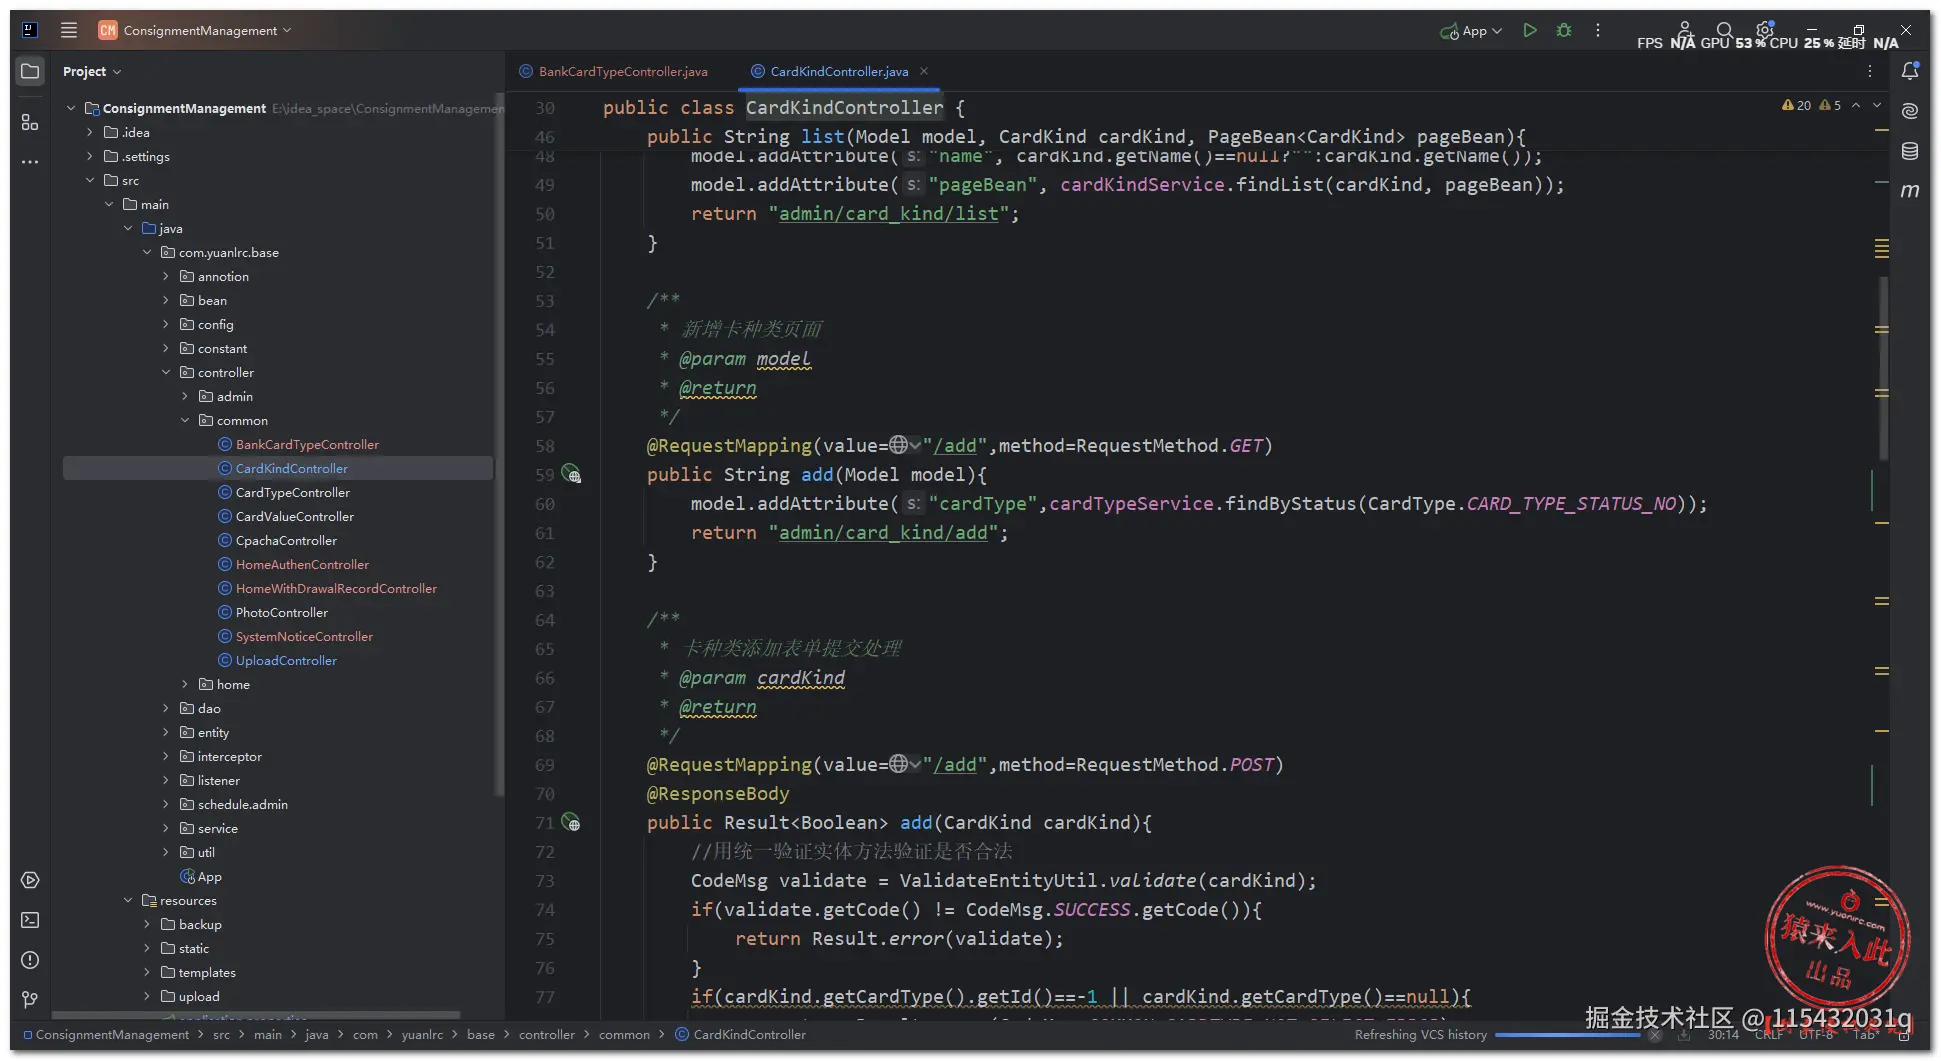The width and height of the screenshot is (1941, 1061).
Task: Collapse the src folder
Action: [90, 180]
